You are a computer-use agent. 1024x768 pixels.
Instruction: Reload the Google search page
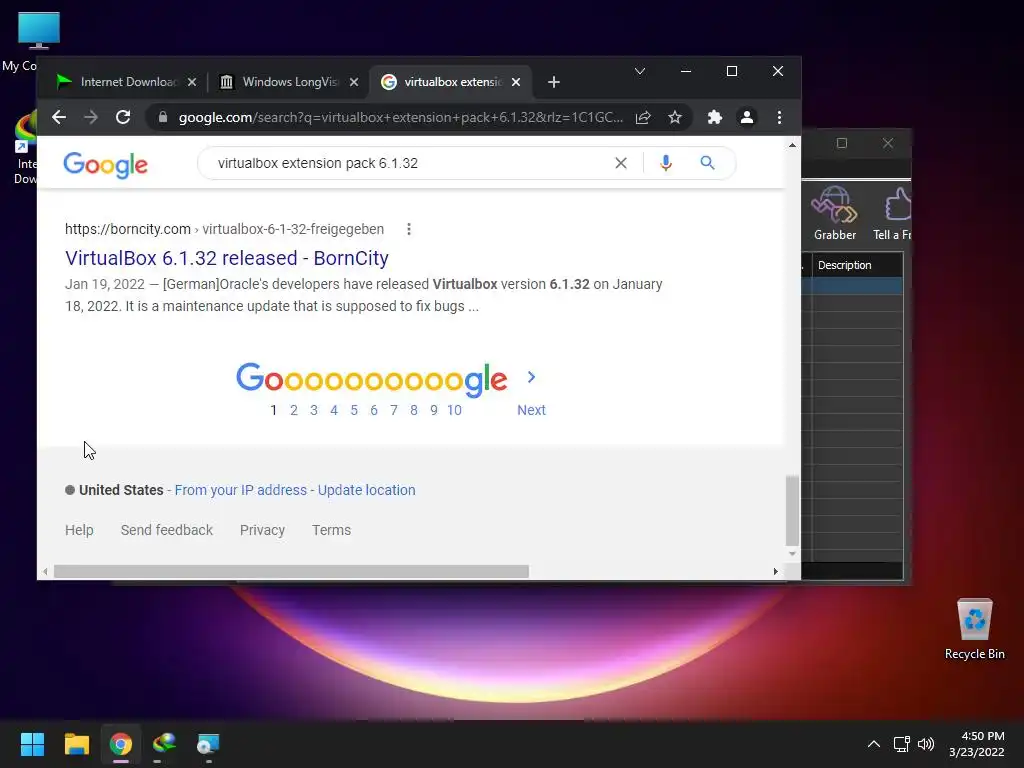tap(123, 118)
